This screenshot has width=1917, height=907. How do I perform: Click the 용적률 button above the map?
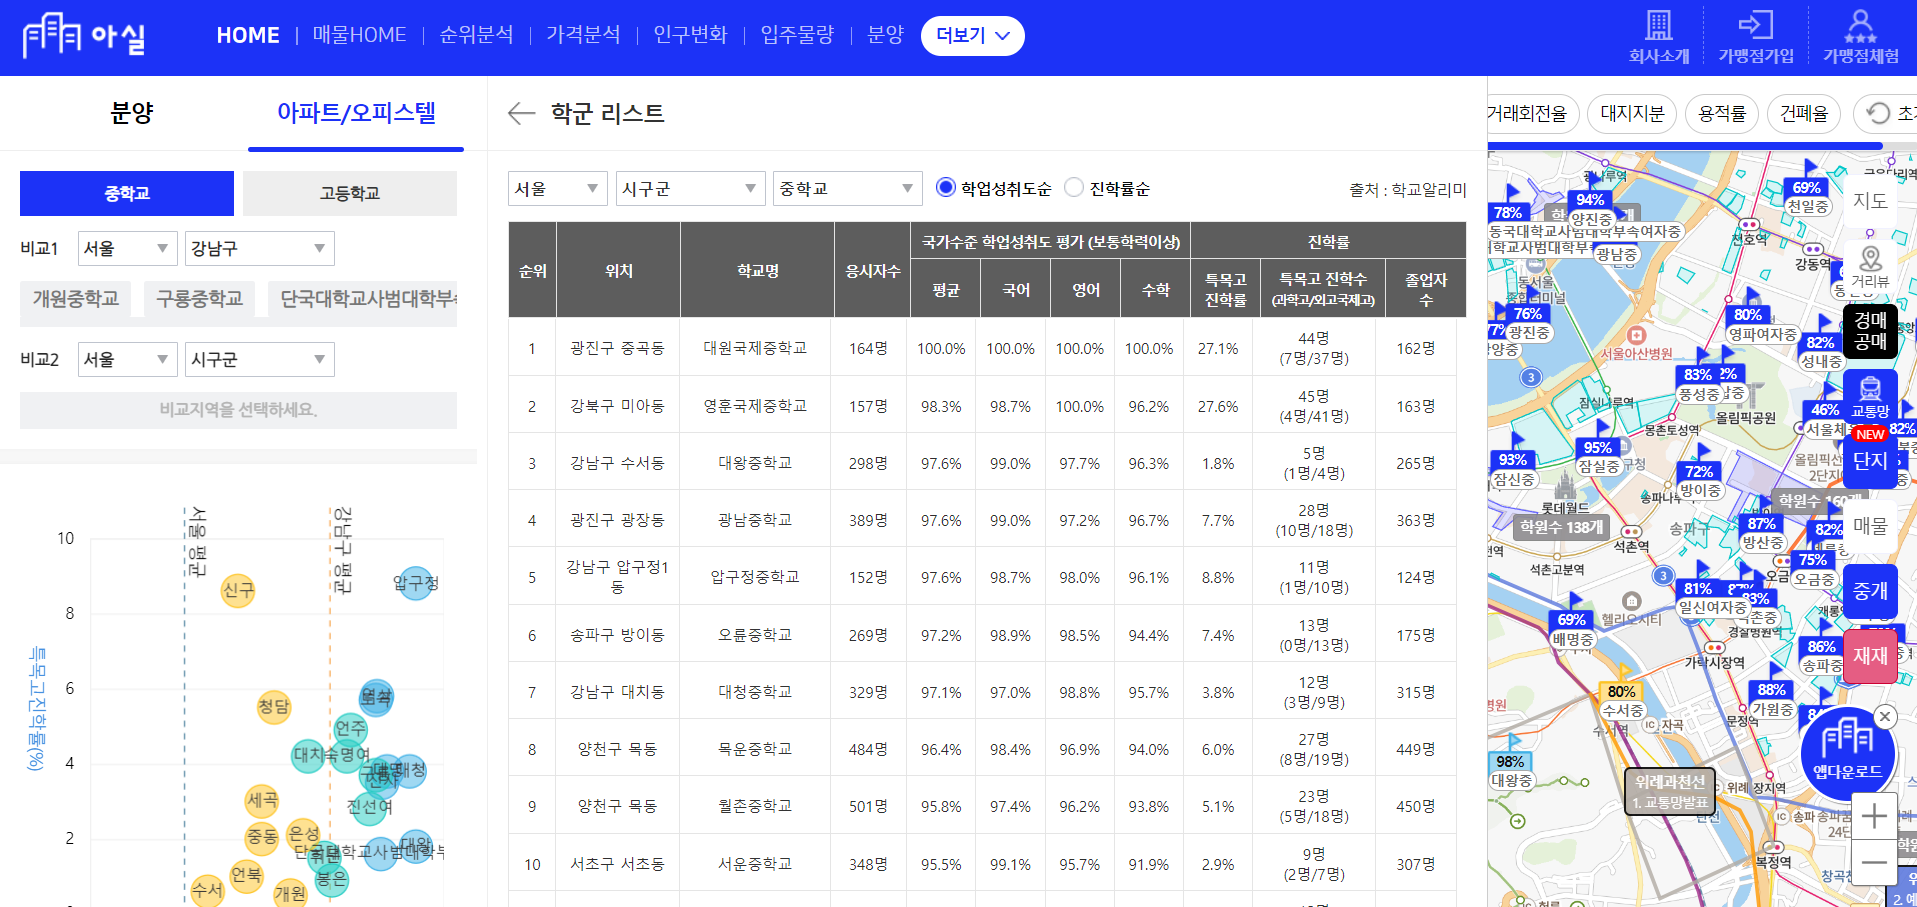pyautogui.click(x=1722, y=113)
